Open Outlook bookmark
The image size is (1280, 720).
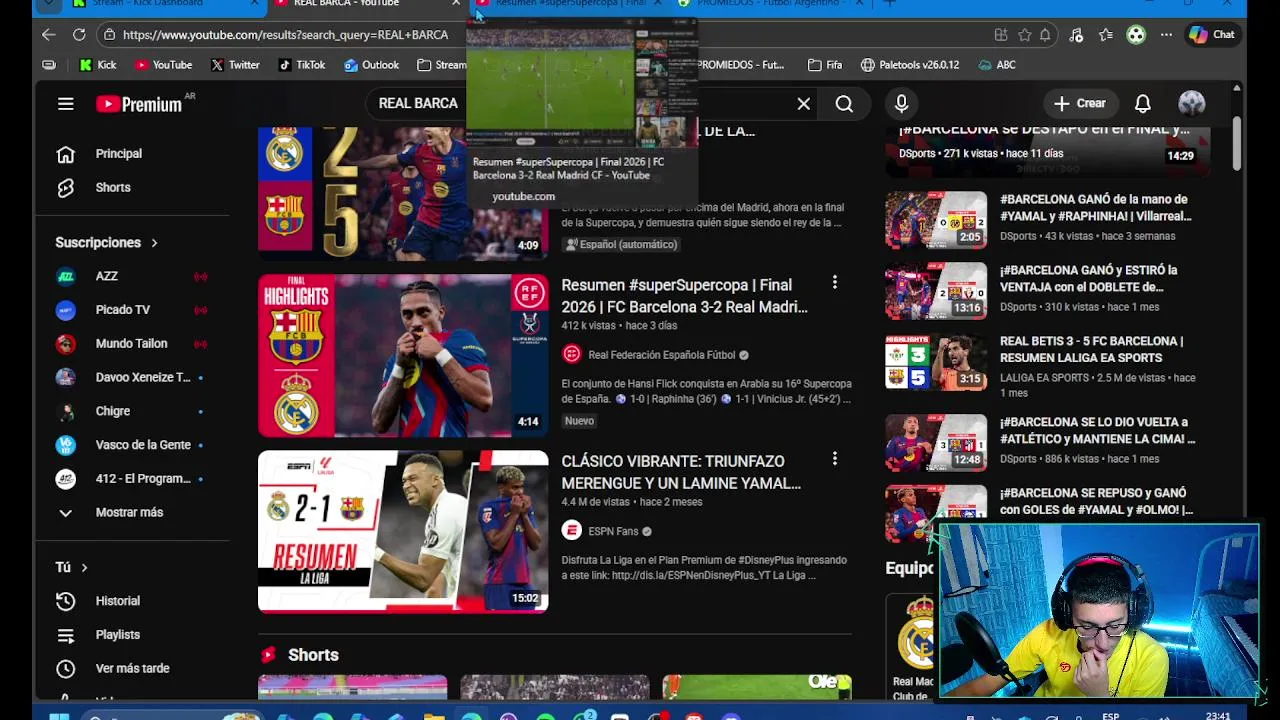(x=371, y=65)
